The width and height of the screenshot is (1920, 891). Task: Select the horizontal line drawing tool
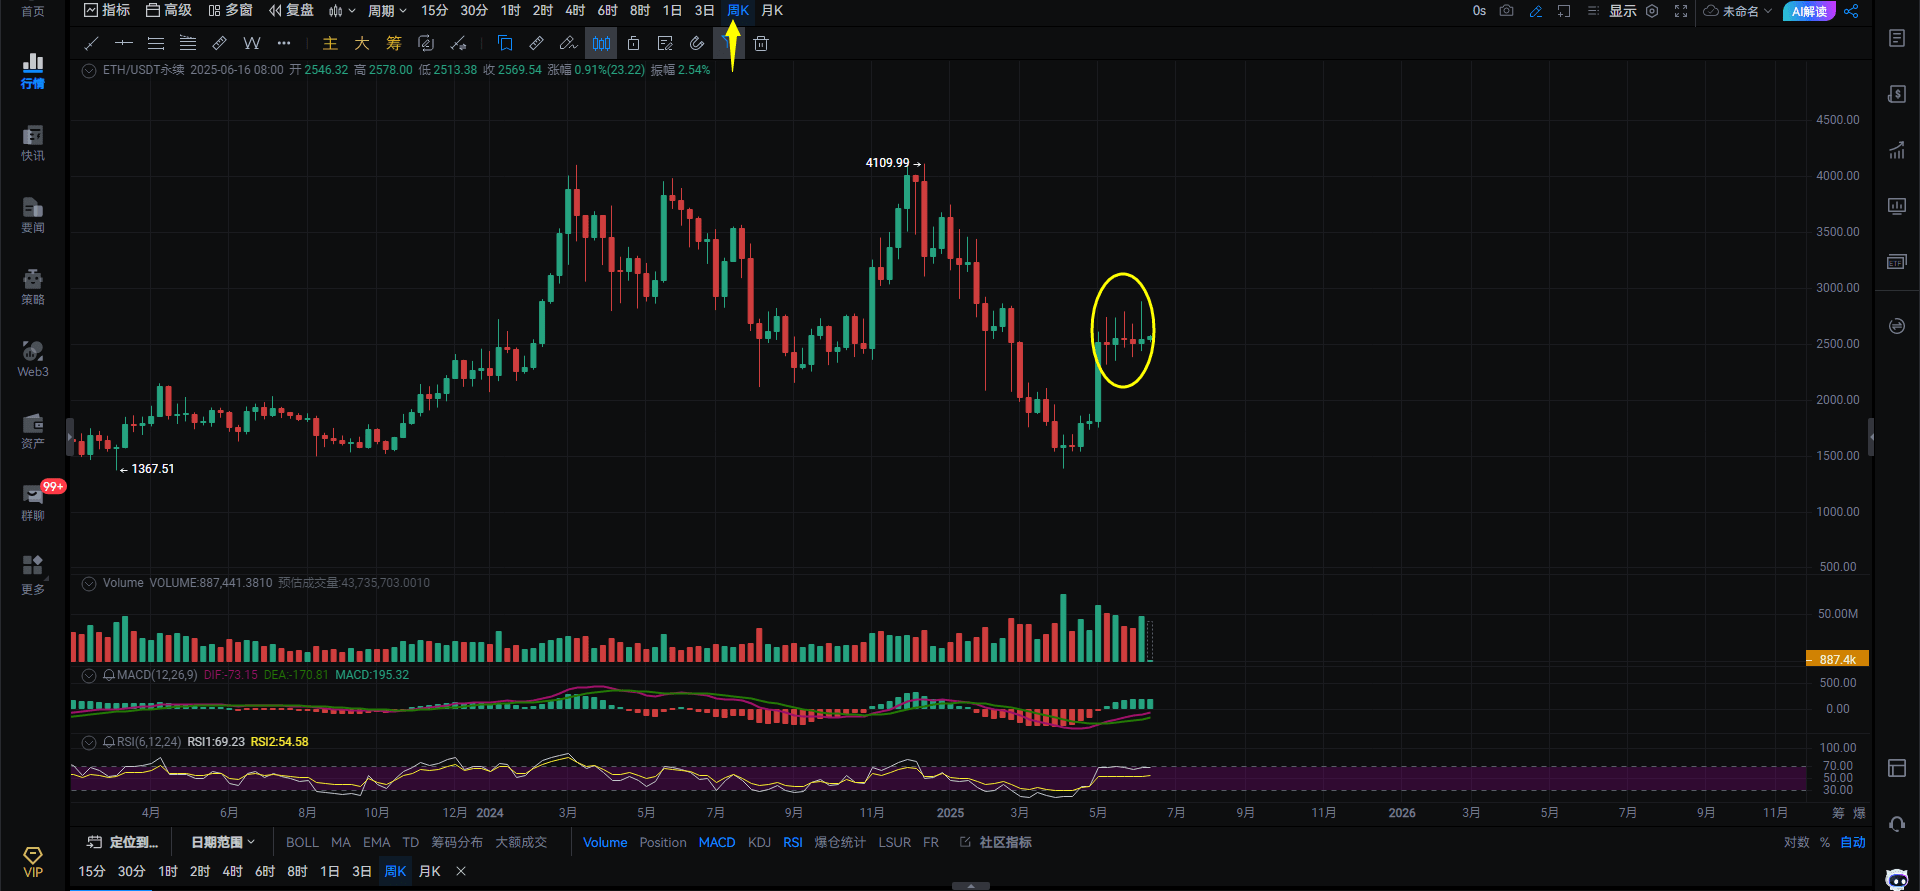124,43
